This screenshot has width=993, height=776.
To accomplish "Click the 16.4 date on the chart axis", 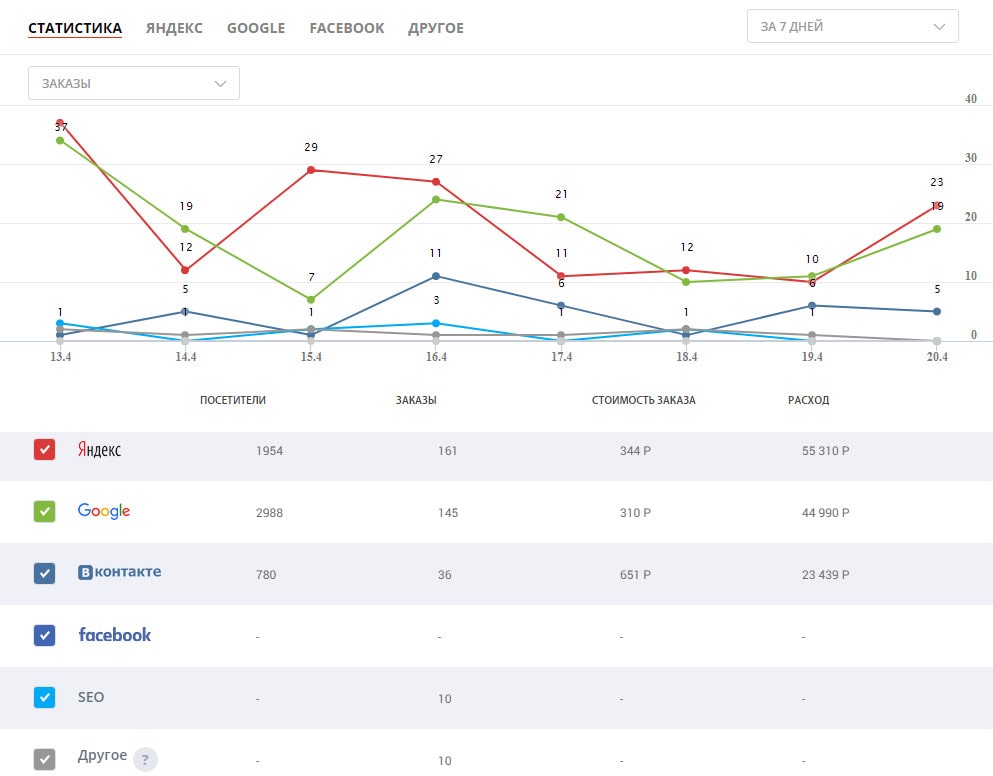I will (x=436, y=357).
